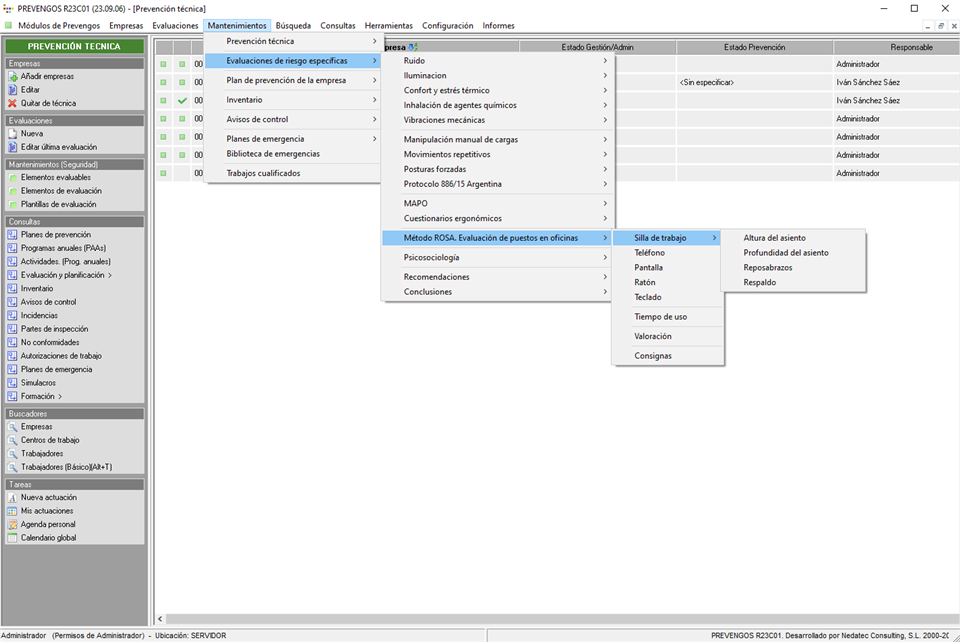Screen dimensions: 960x642
Task: Open the Herramientas menu
Action: coord(388,26)
